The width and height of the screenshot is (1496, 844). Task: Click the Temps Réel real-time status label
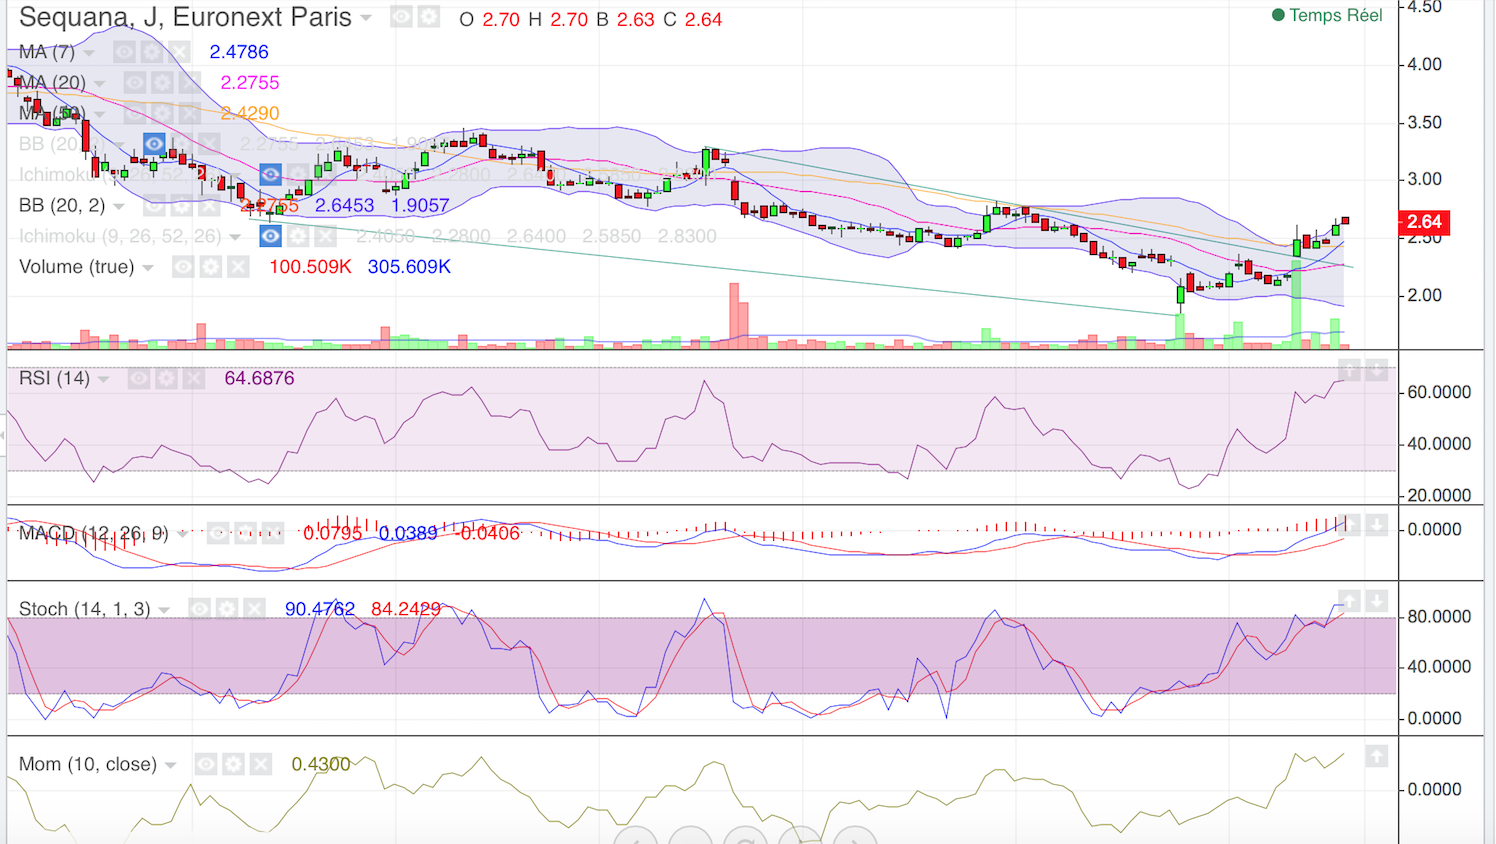(x=1335, y=15)
